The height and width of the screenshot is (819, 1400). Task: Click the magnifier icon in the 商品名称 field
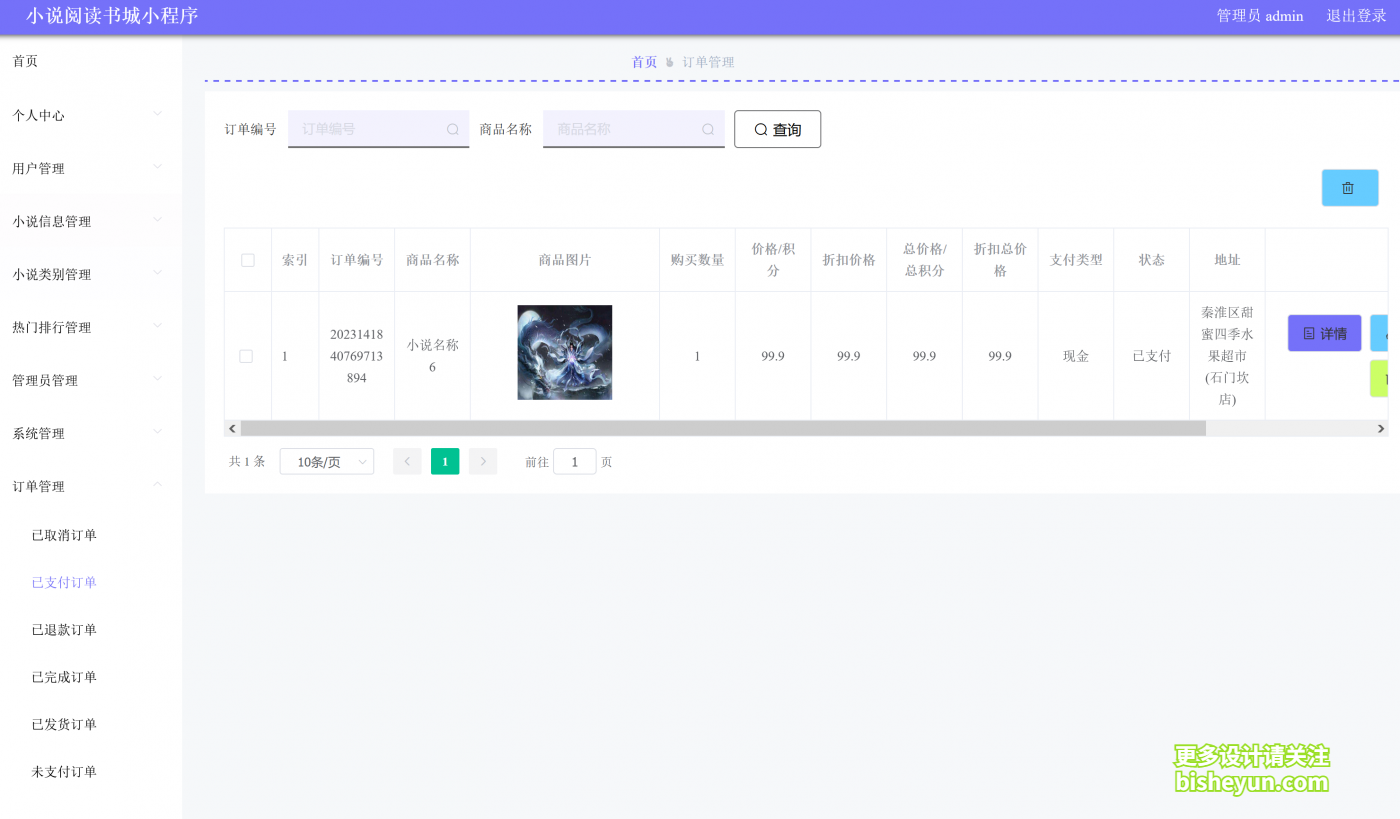coord(708,129)
